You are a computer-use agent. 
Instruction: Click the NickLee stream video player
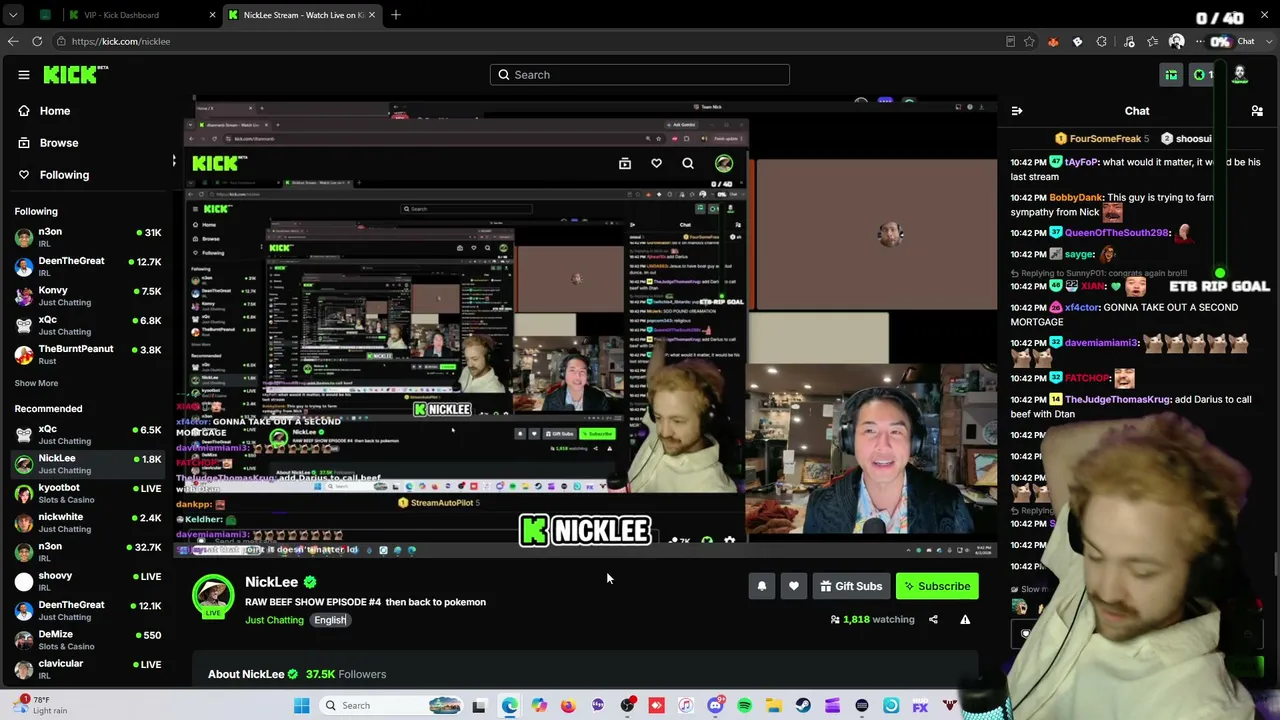585,327
